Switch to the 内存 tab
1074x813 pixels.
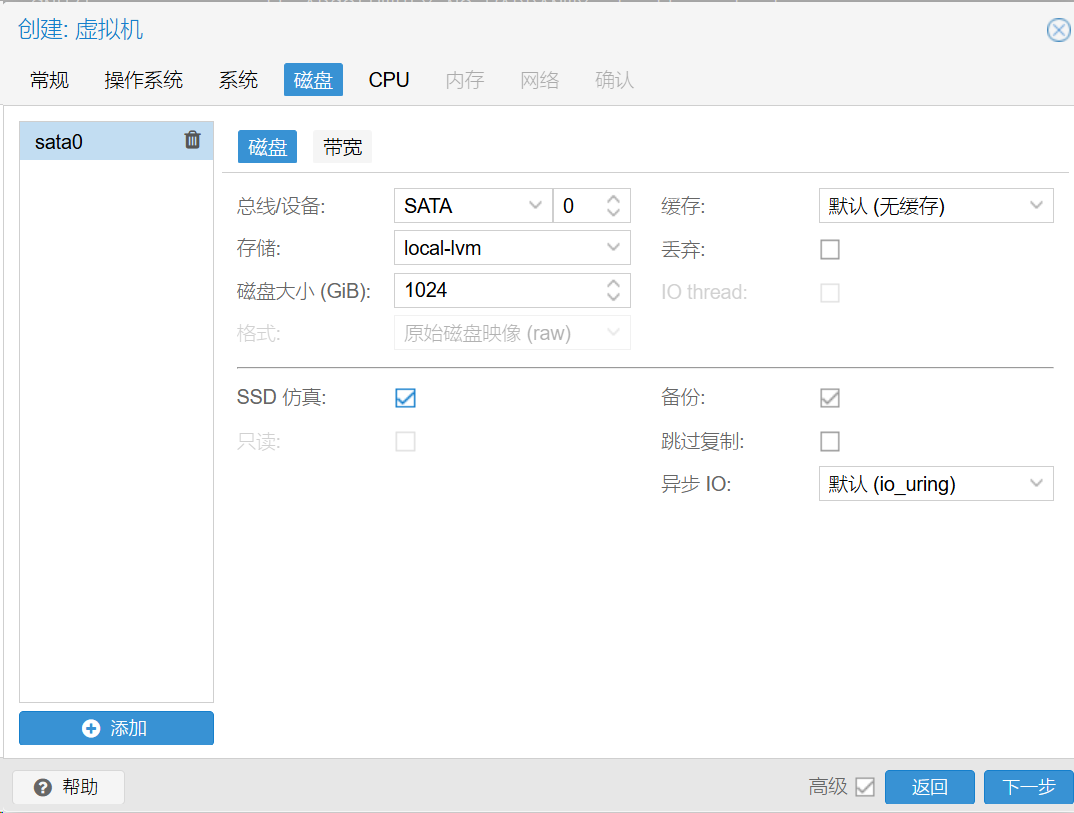pyautogui.click(x=464, y=80)
